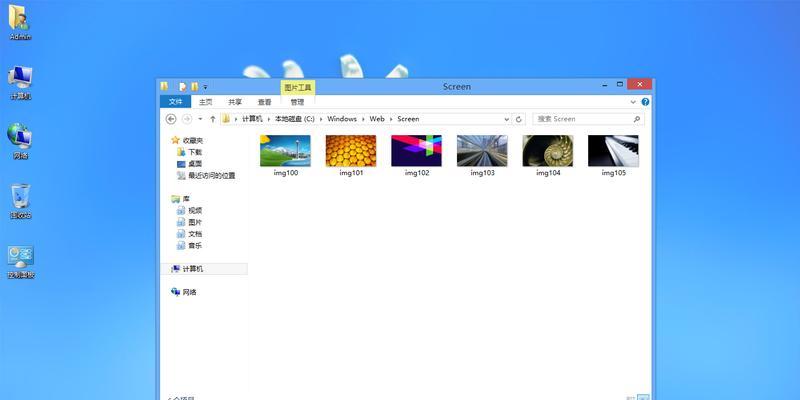Expand the address bar history dropdown

507,119
